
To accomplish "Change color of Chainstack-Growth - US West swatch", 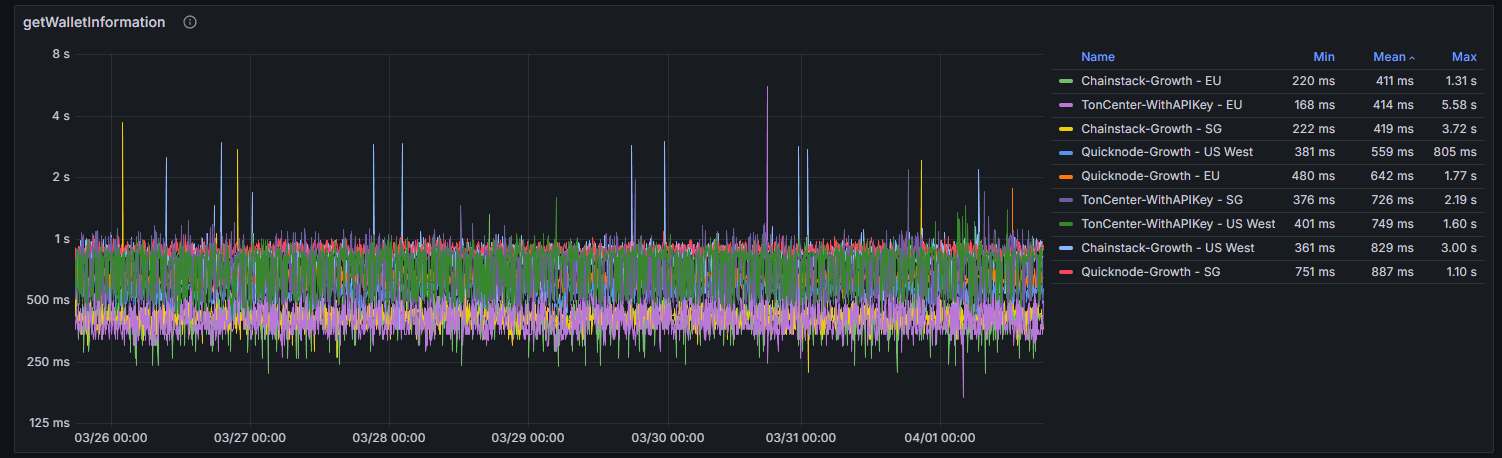I will [1066, 249].
